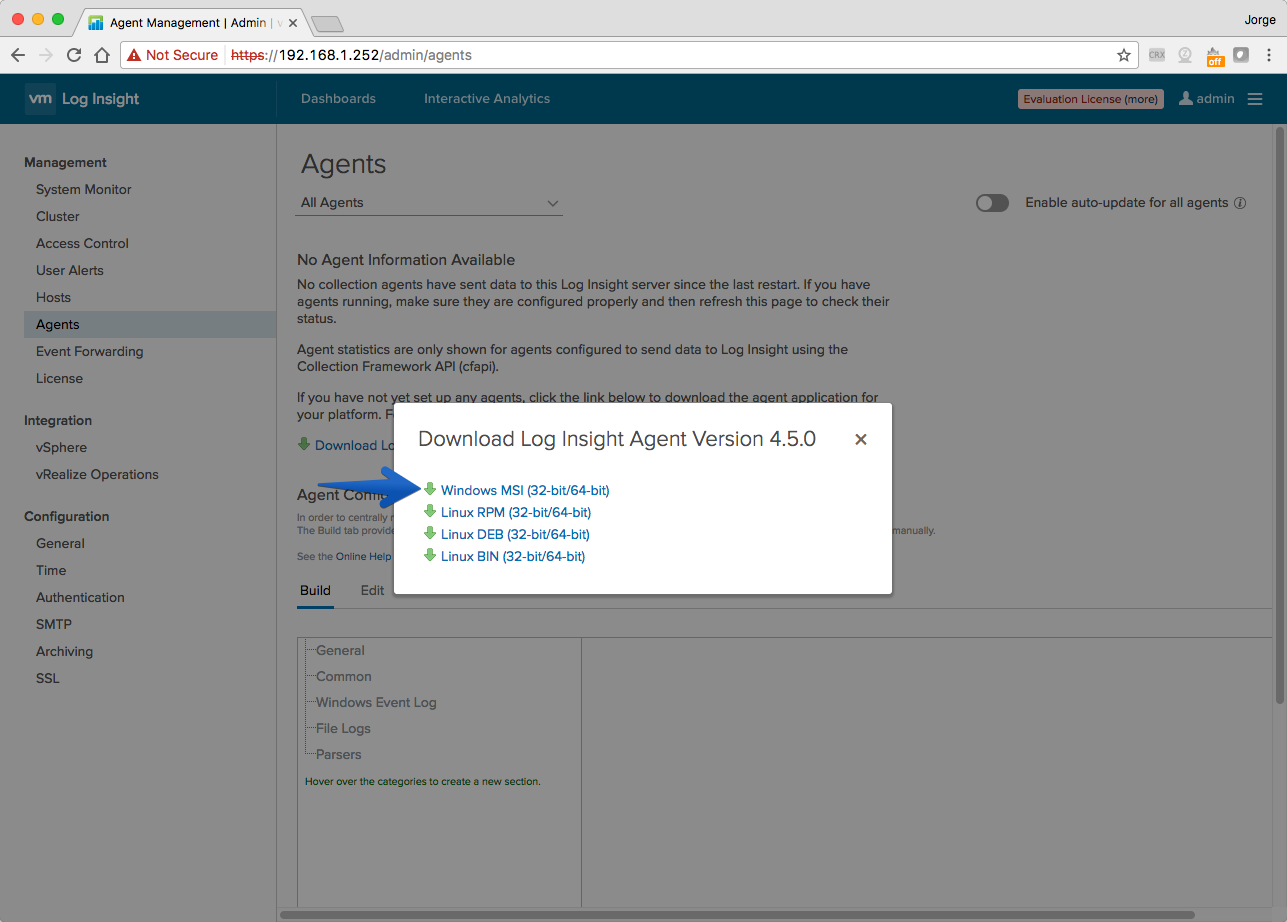Click the Jorge profile button
This screenshot has height=922, width=1287.
tap(1259, 19)
